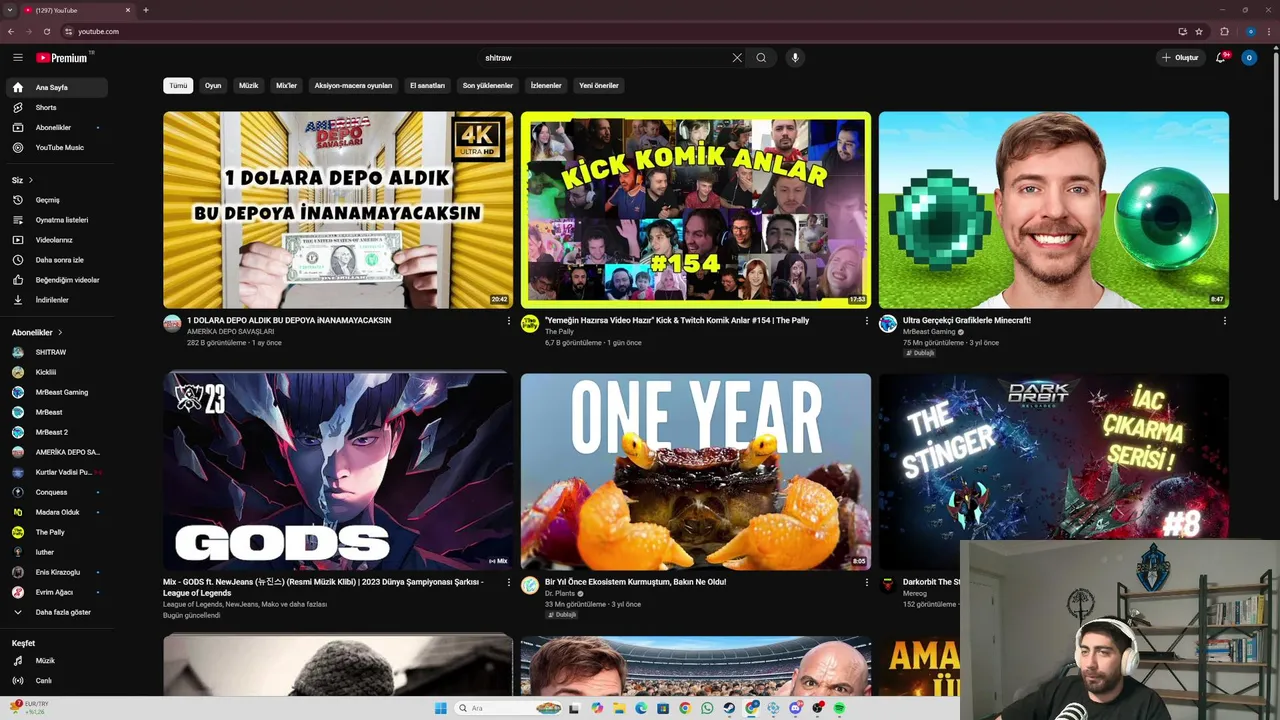Open Spotify from the taskbar
This screenshot has height=720, width=1280.
coord(839,708)
